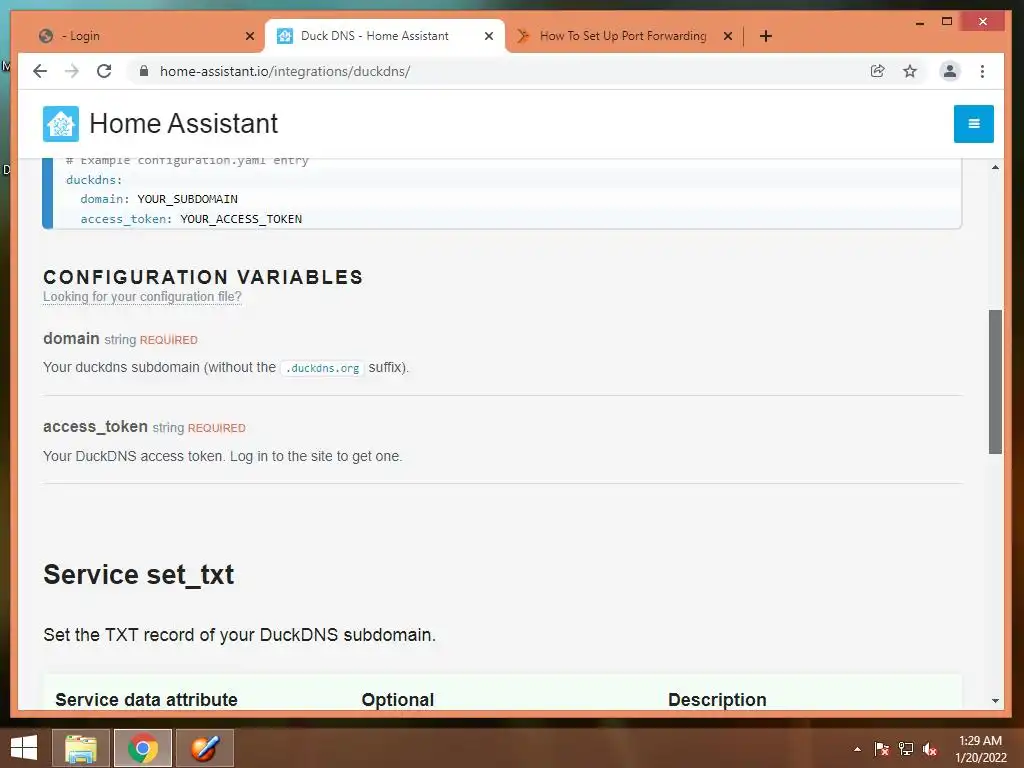
Task: Show hidden tray icons arrow
Action: (857, 749)
